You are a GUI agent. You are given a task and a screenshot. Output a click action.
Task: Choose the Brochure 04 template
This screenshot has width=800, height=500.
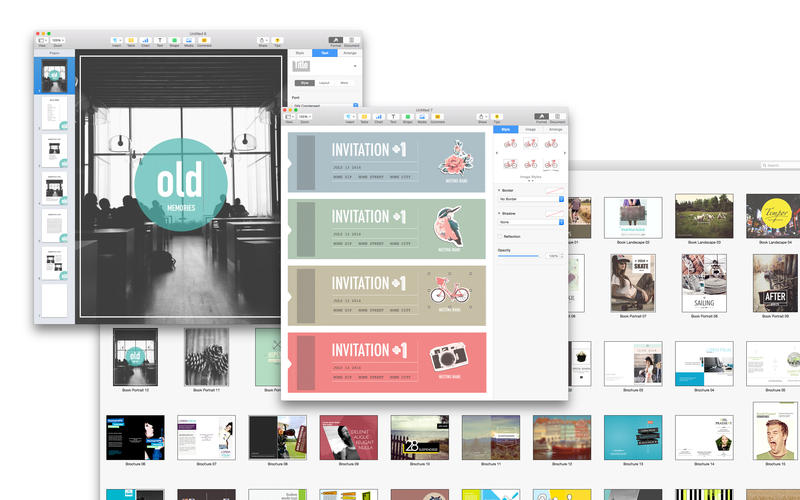point(704,364)
